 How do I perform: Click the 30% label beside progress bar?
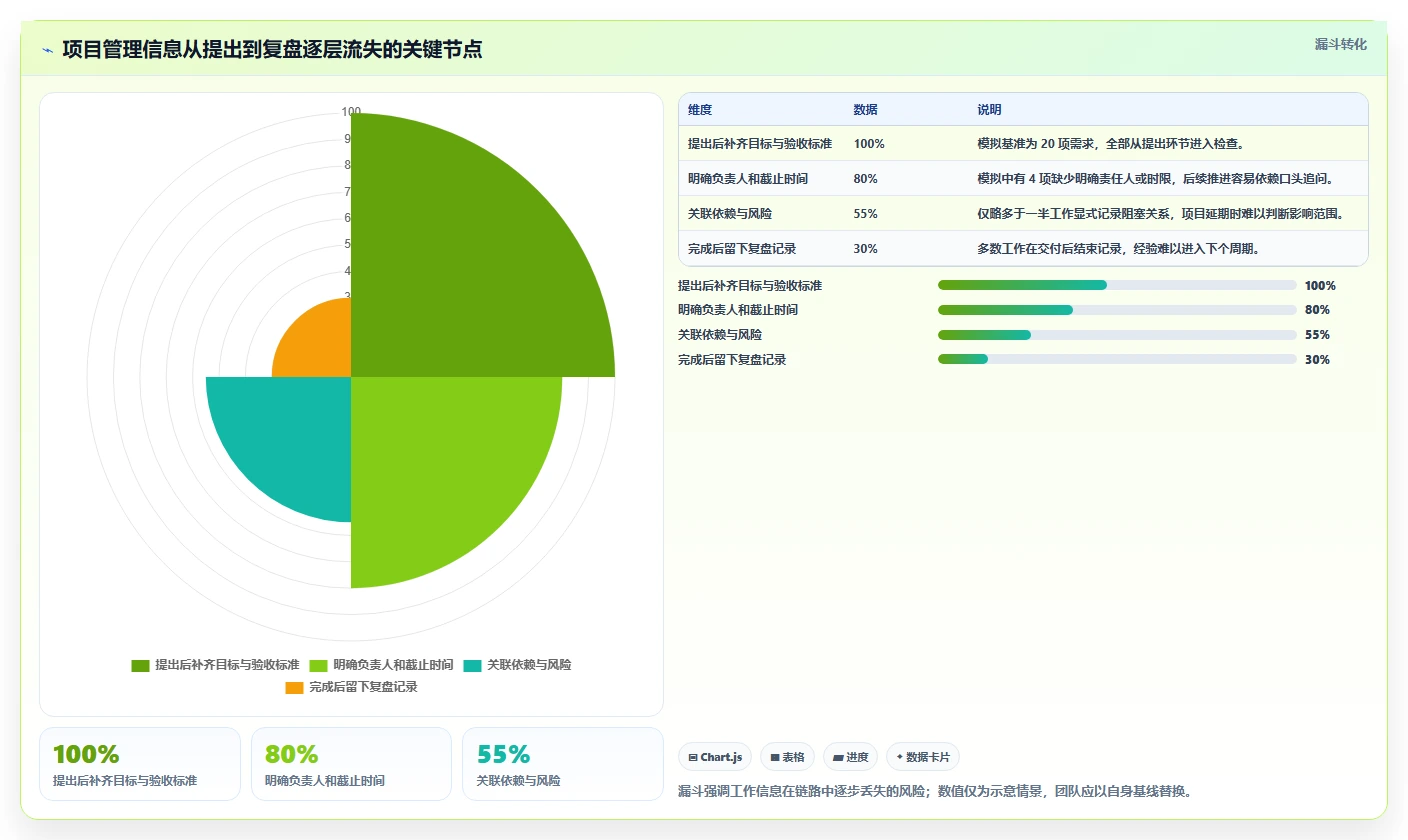point(1317,360)
